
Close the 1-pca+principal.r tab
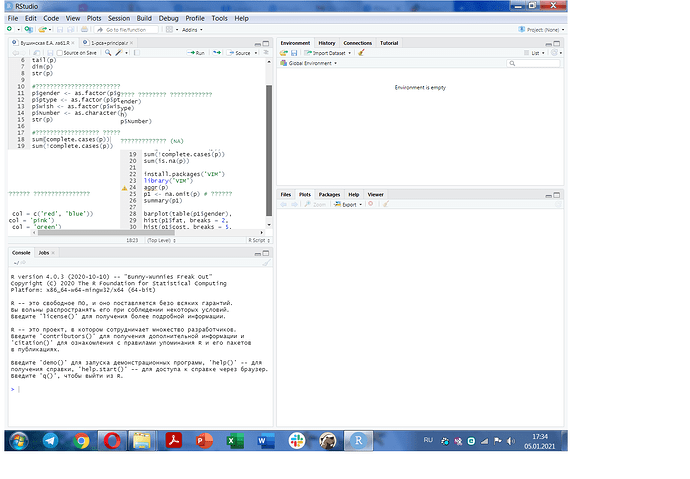[131, 43]
